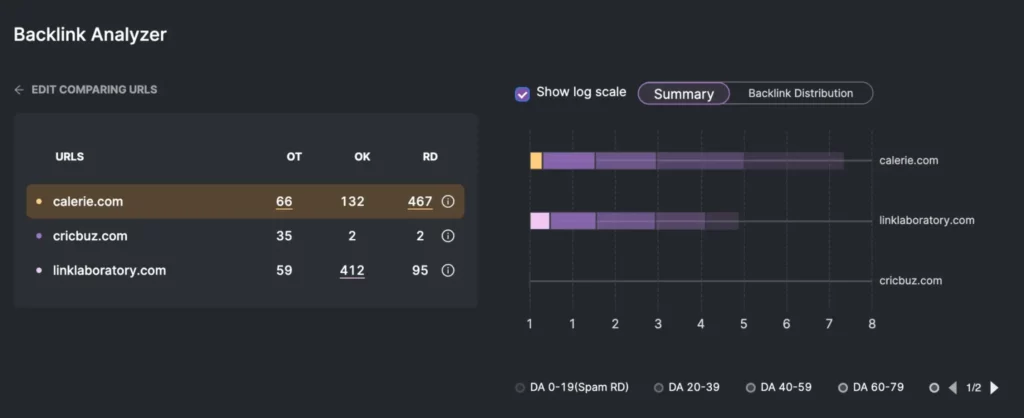The width and height of the screenshot is (1024, 418).
Task: Uncheck the Show log scale checkbox
Action: (x=522, y=93)
